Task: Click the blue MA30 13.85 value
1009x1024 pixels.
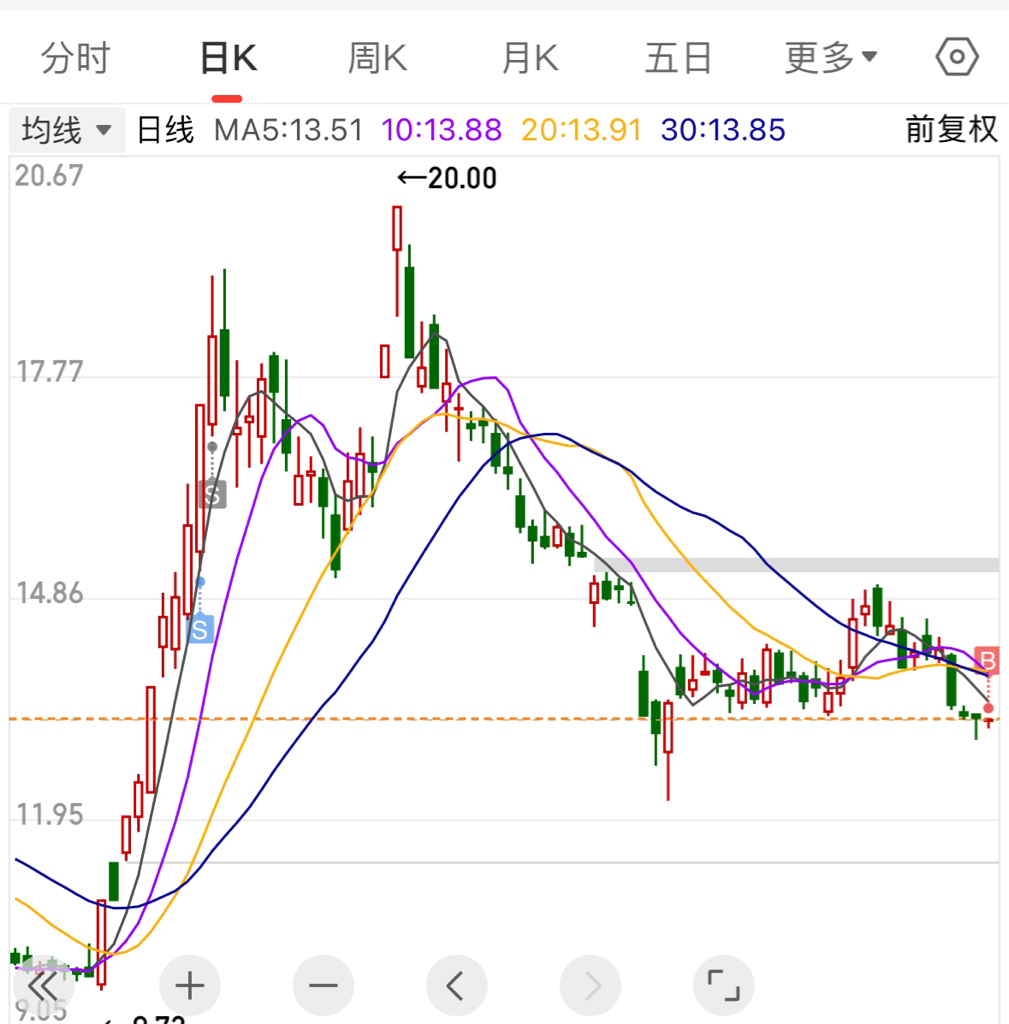Action: click(723, 130)
